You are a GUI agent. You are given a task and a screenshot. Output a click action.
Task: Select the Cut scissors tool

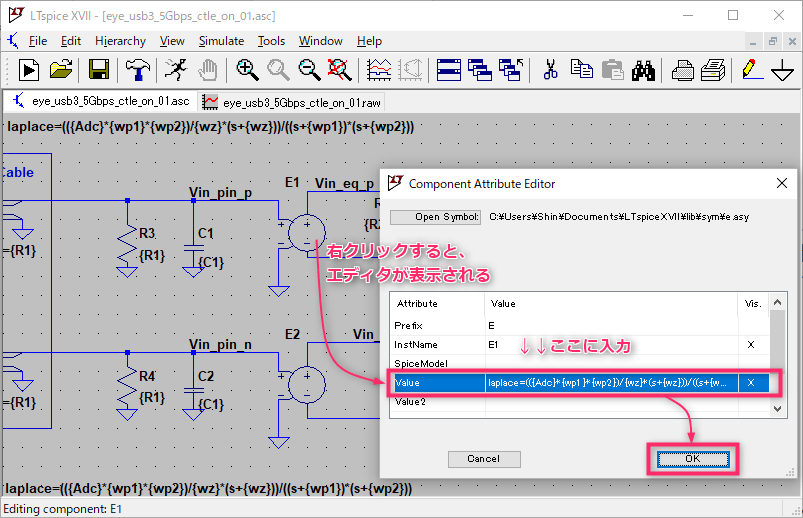pos(551,70)
